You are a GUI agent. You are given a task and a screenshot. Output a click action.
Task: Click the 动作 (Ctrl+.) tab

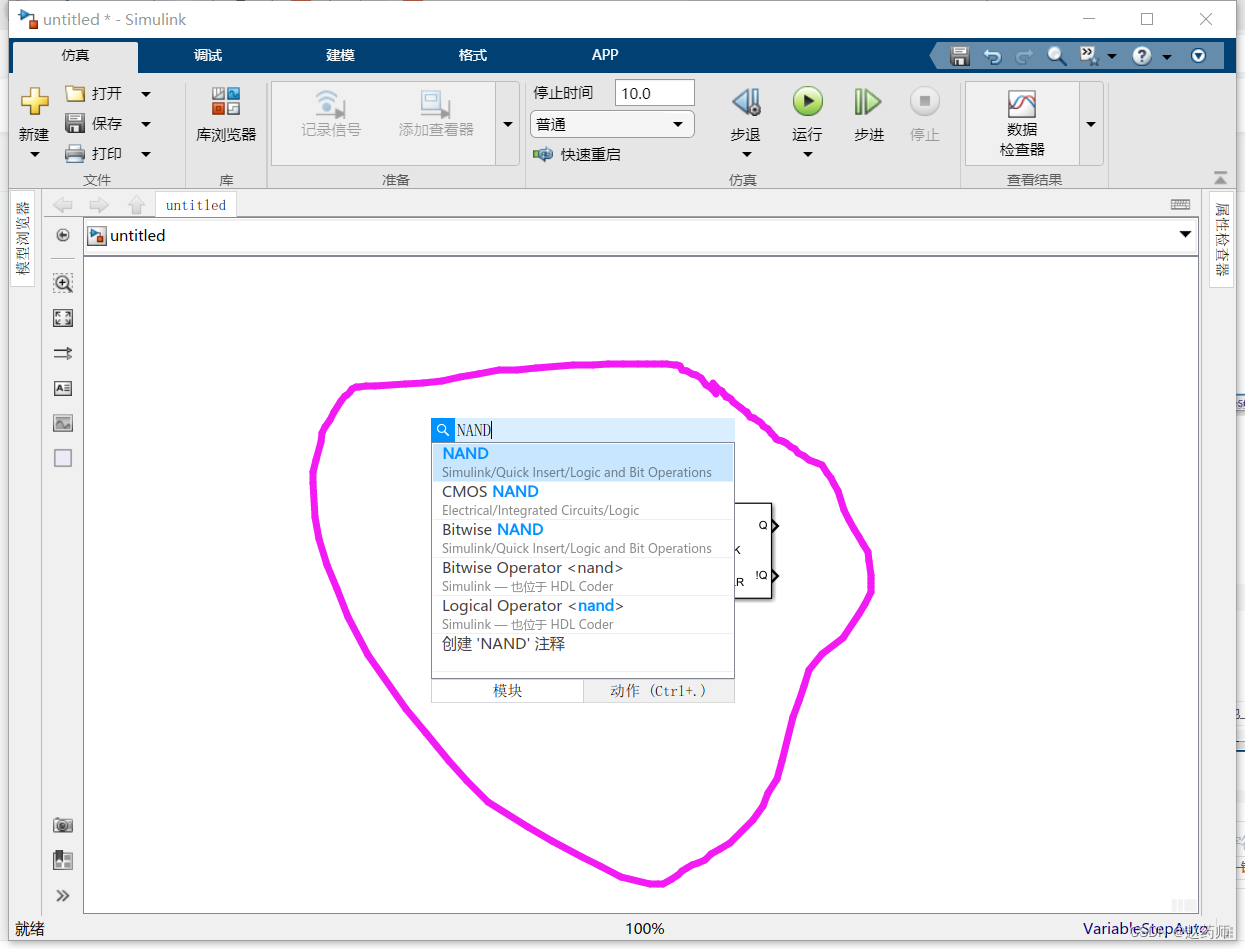[x=659, y=691]
